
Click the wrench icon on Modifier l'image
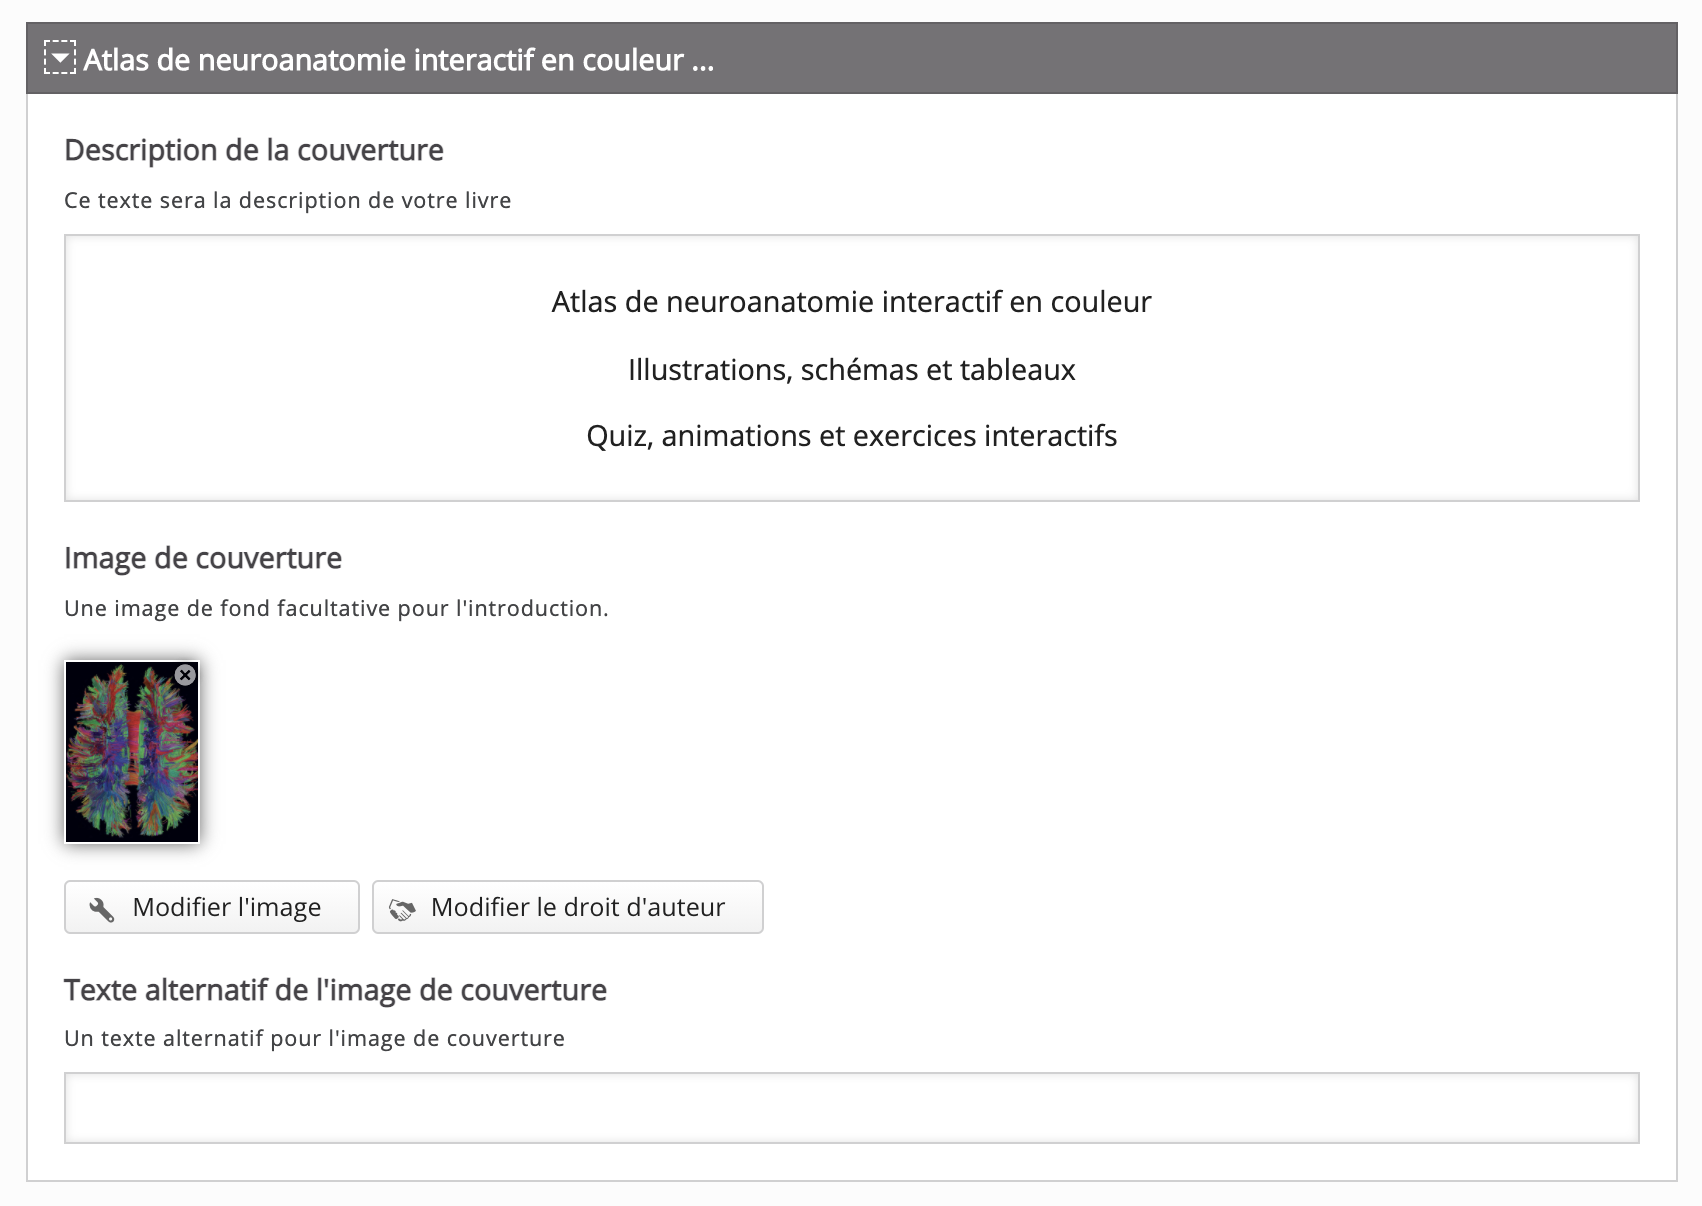[x=102, y=908]
